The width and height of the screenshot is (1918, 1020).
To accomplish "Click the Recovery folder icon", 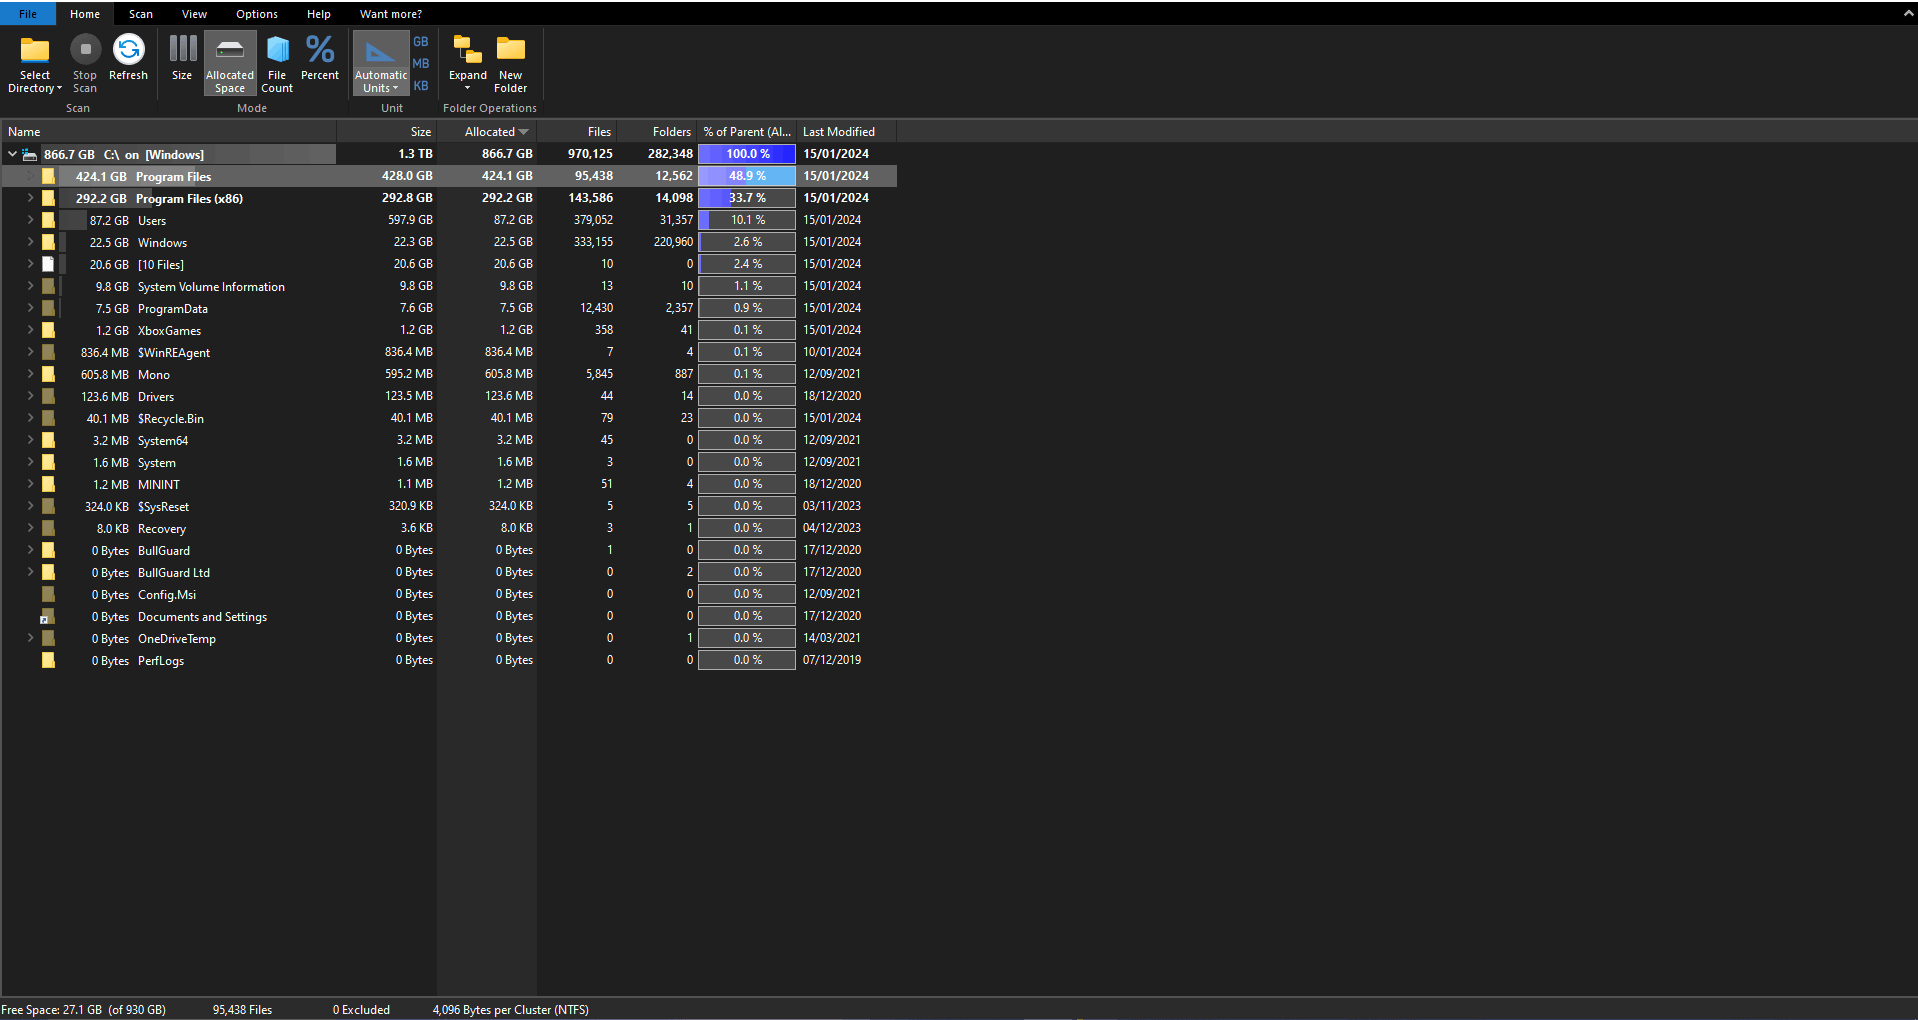I will pos(48,528).
